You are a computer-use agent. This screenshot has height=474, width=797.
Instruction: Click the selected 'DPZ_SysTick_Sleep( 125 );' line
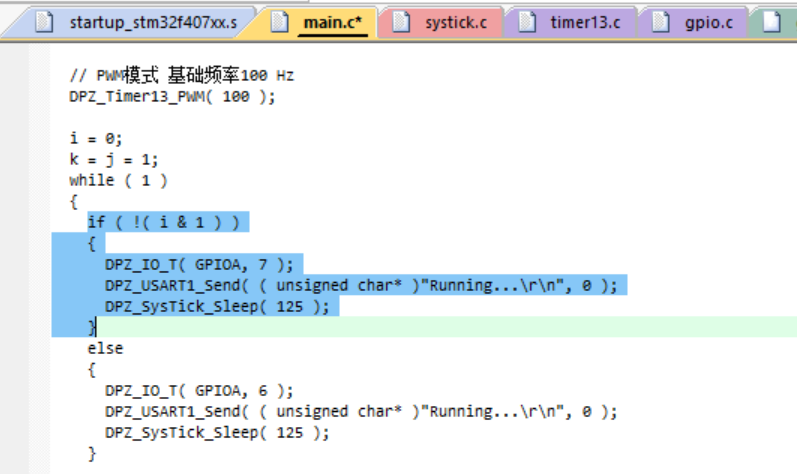[217, 306]
